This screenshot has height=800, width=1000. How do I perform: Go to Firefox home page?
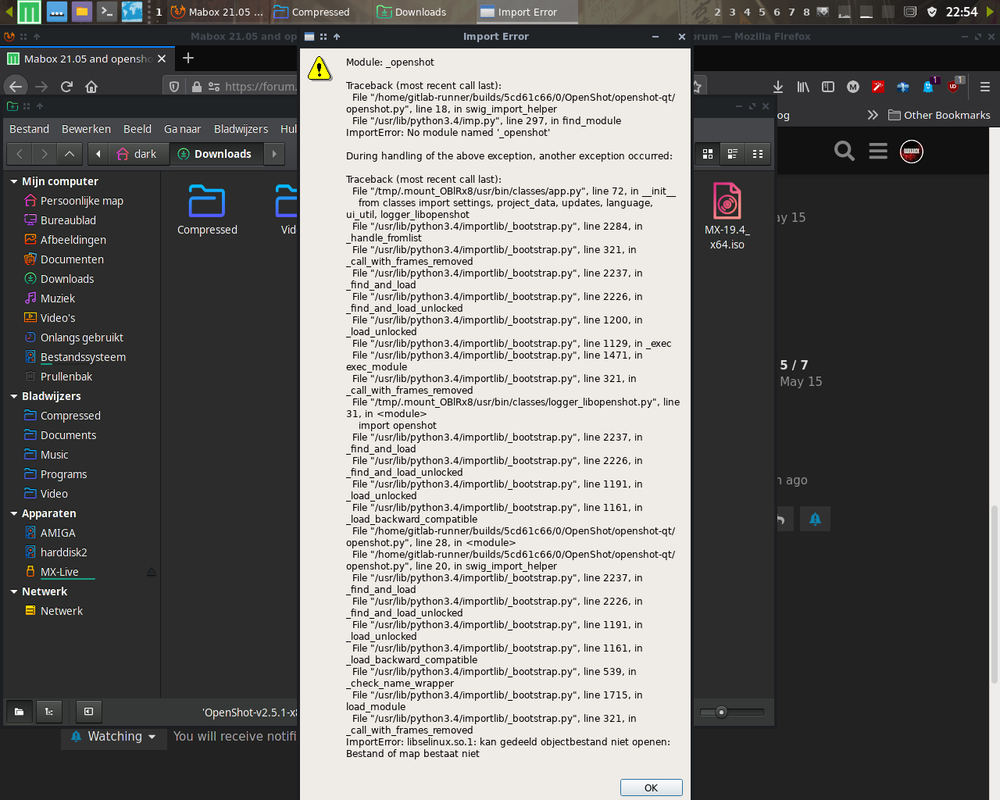91,87
